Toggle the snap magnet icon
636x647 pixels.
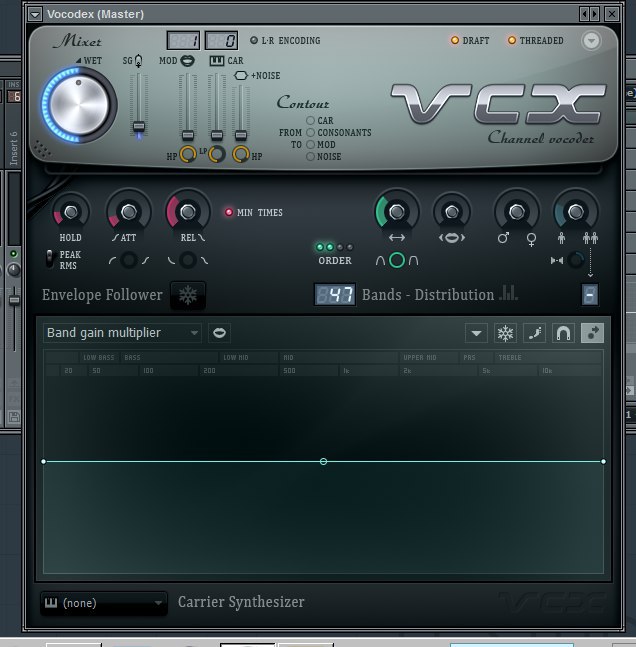tap(563, 333)
